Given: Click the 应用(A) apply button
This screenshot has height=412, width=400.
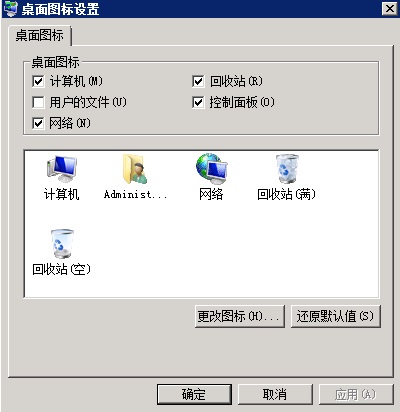Looking at the screenshot, I should (x=356, y=394).
